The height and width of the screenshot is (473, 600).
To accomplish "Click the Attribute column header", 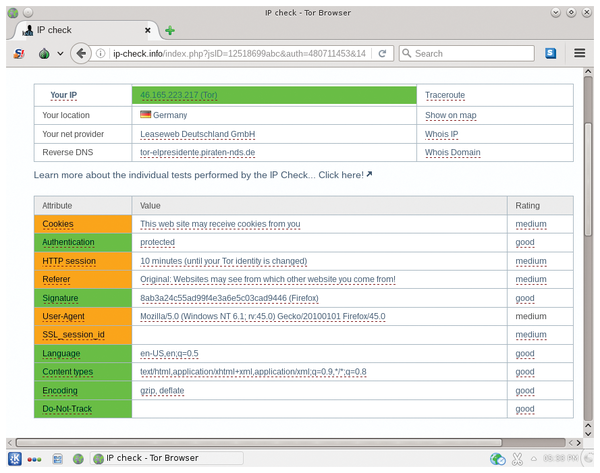I will tap(57, 206).
